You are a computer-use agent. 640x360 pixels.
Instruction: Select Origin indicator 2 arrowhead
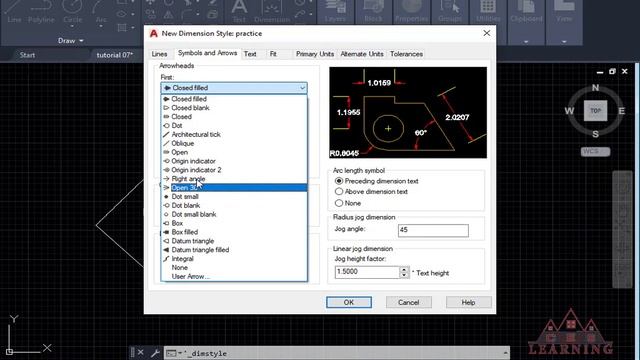[234, 170]
